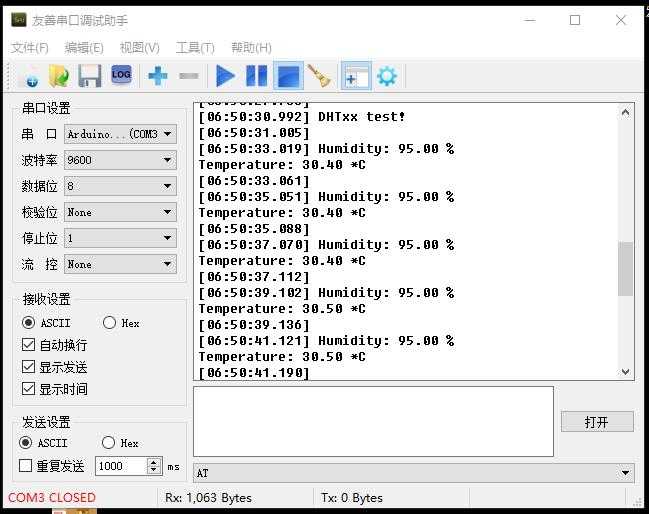This screenshot has width=649, height=514.
Task: Click the output scrollbar up arrow
Action: click(625, 113)
